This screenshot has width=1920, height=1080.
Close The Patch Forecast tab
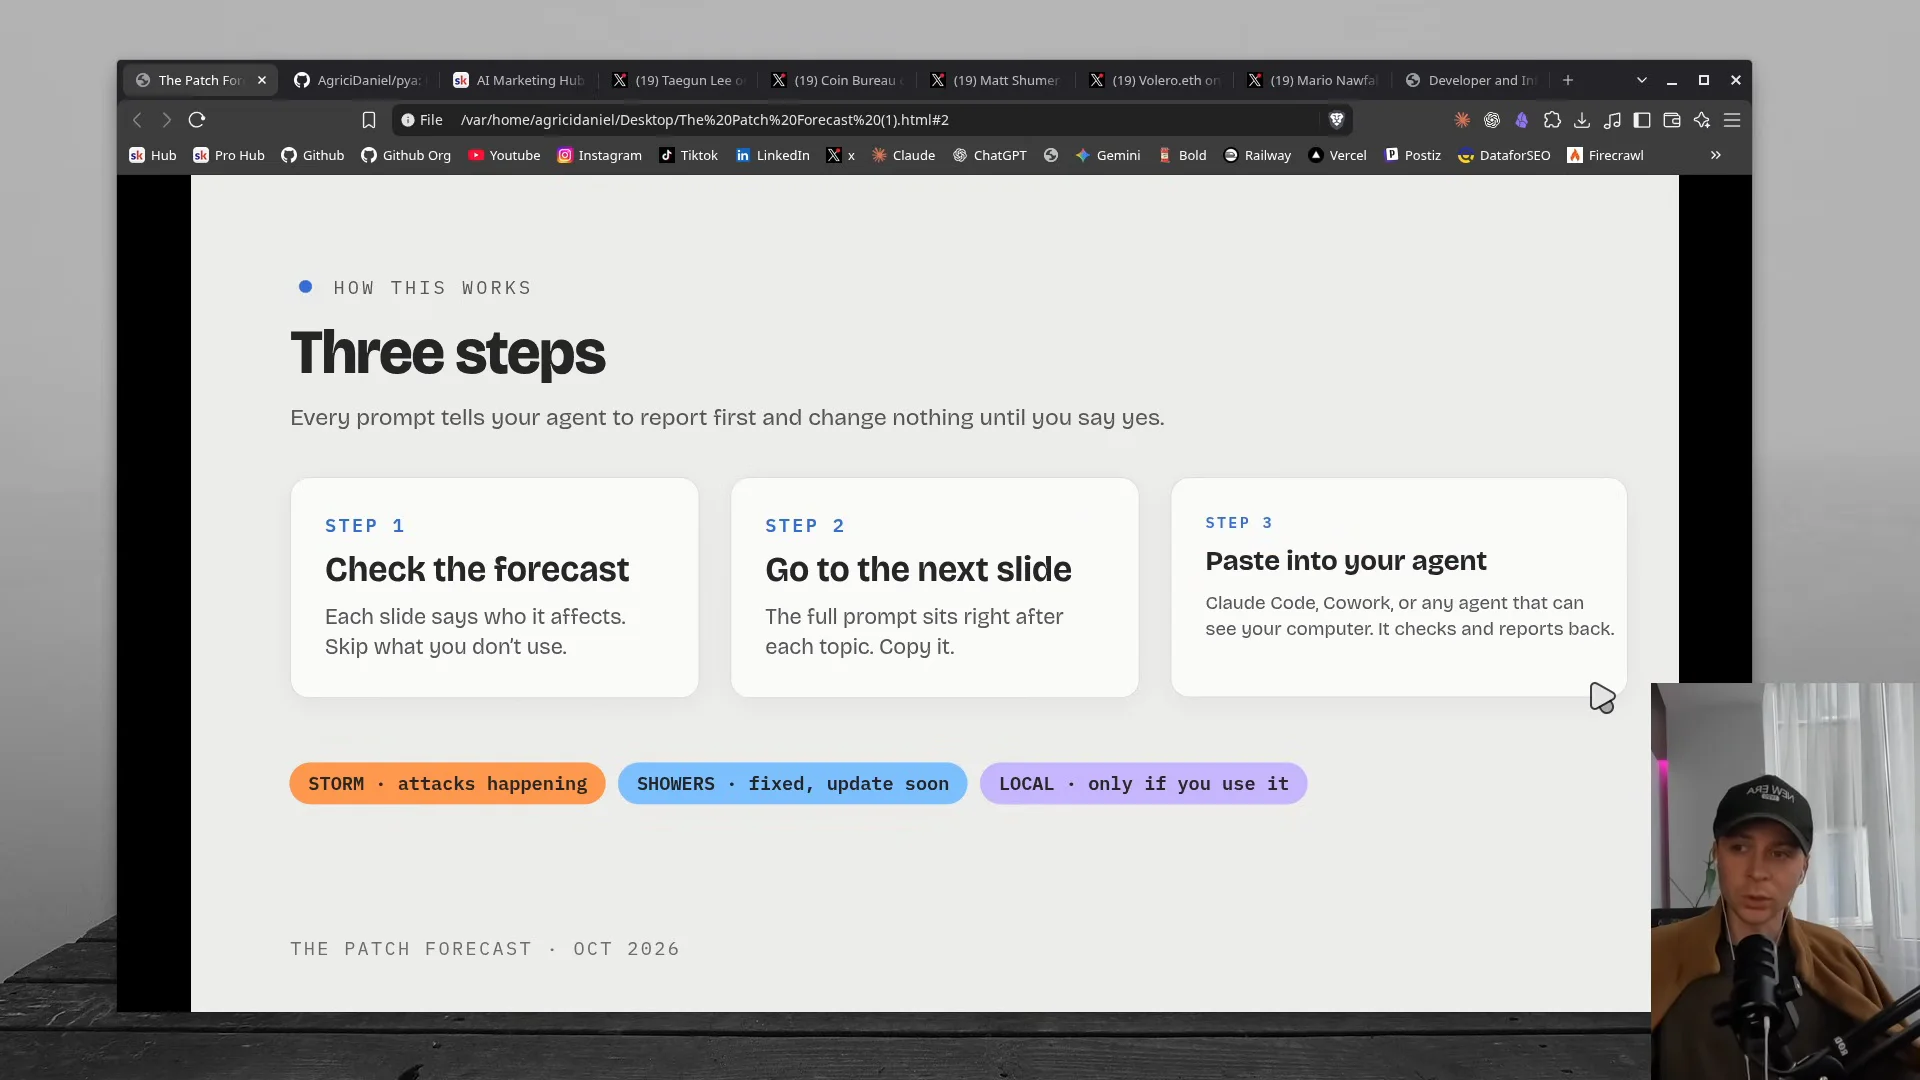click(x=262, y=80)
